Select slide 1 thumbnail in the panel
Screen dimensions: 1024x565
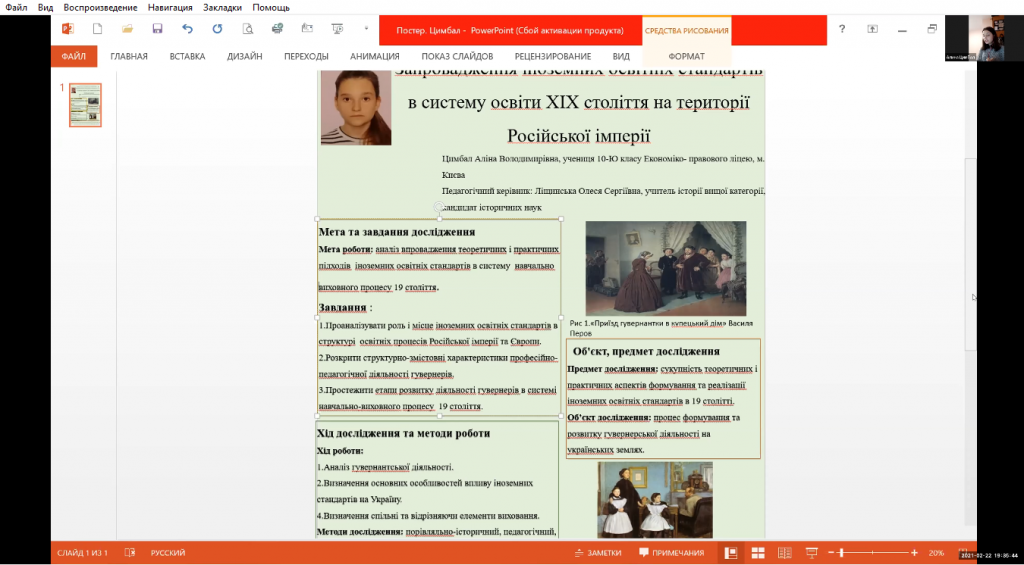86,105
